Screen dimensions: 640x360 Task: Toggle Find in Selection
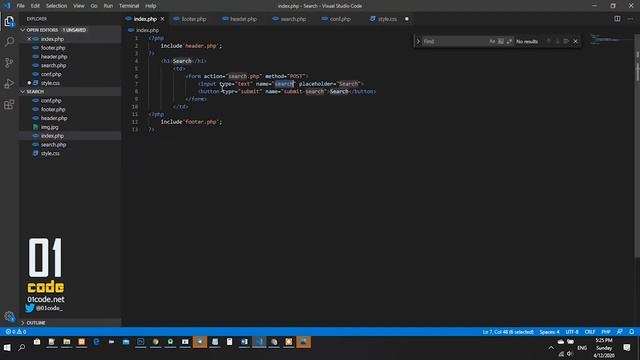pyautogui.click(x=566, y=41)
